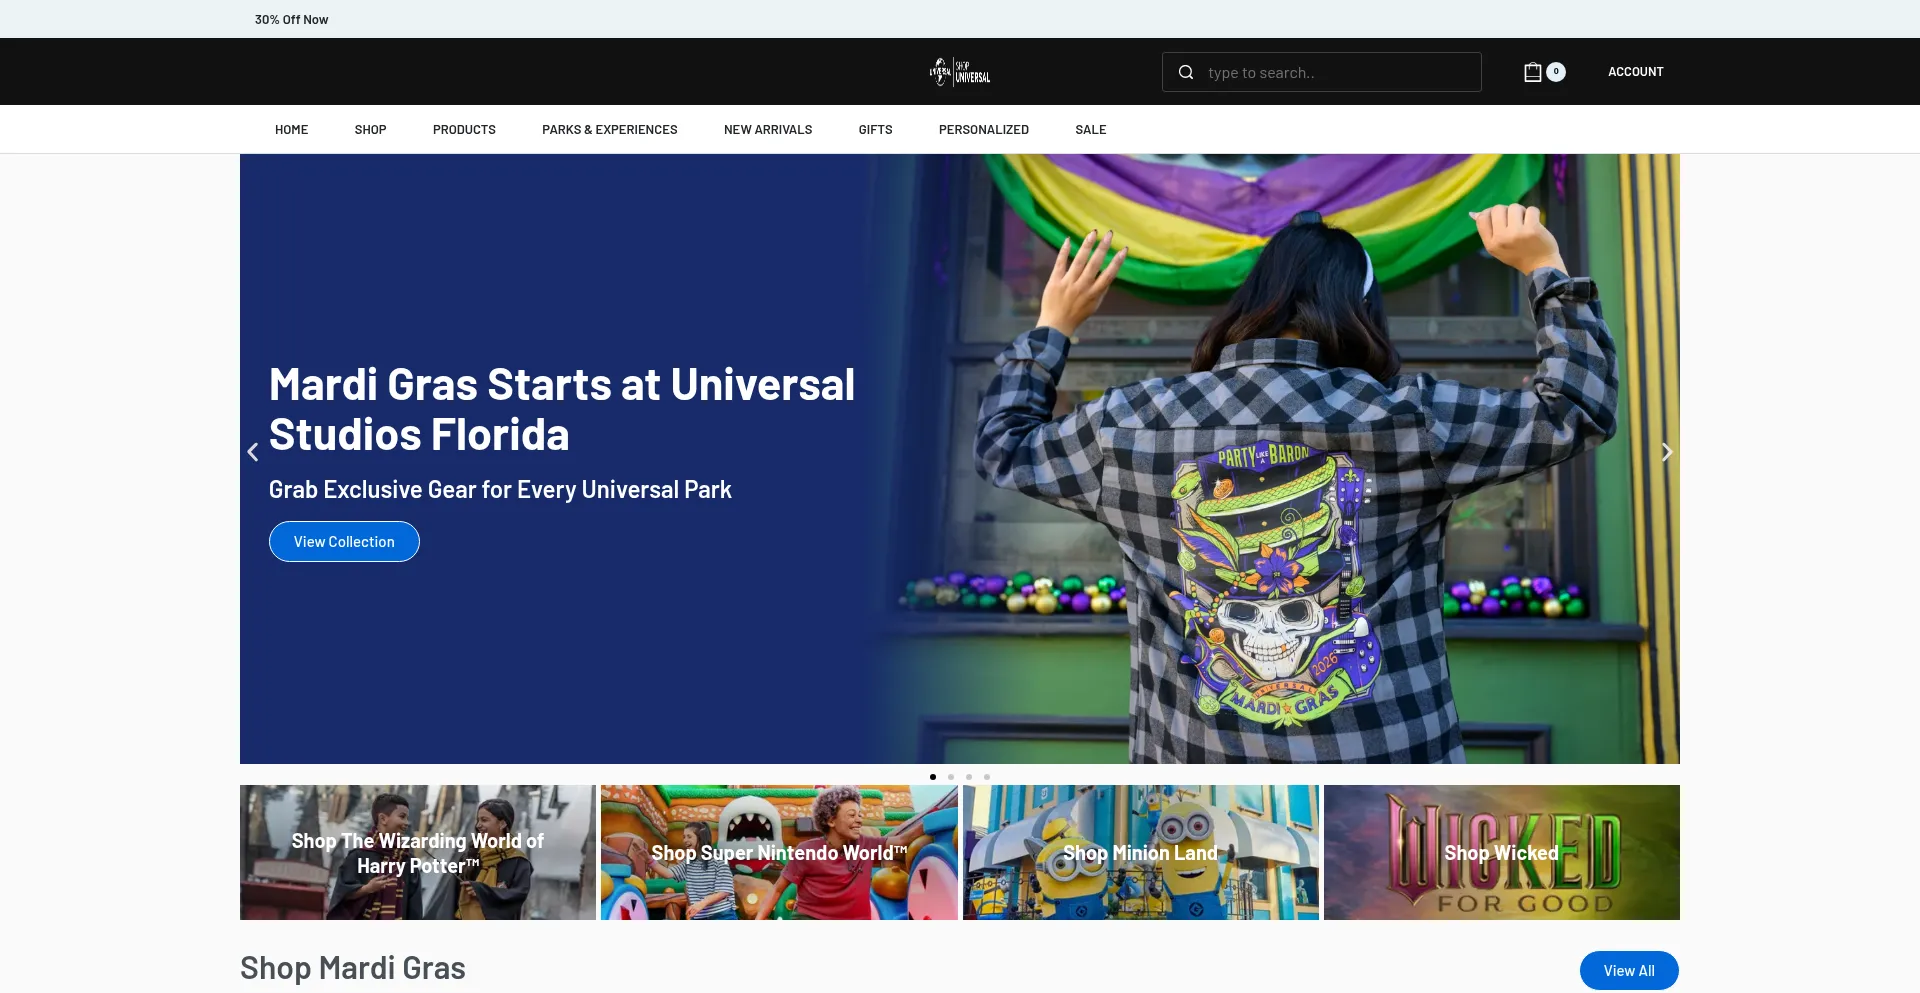Open the Products menu
The image size is (1920, 993).
pos(464,130)
